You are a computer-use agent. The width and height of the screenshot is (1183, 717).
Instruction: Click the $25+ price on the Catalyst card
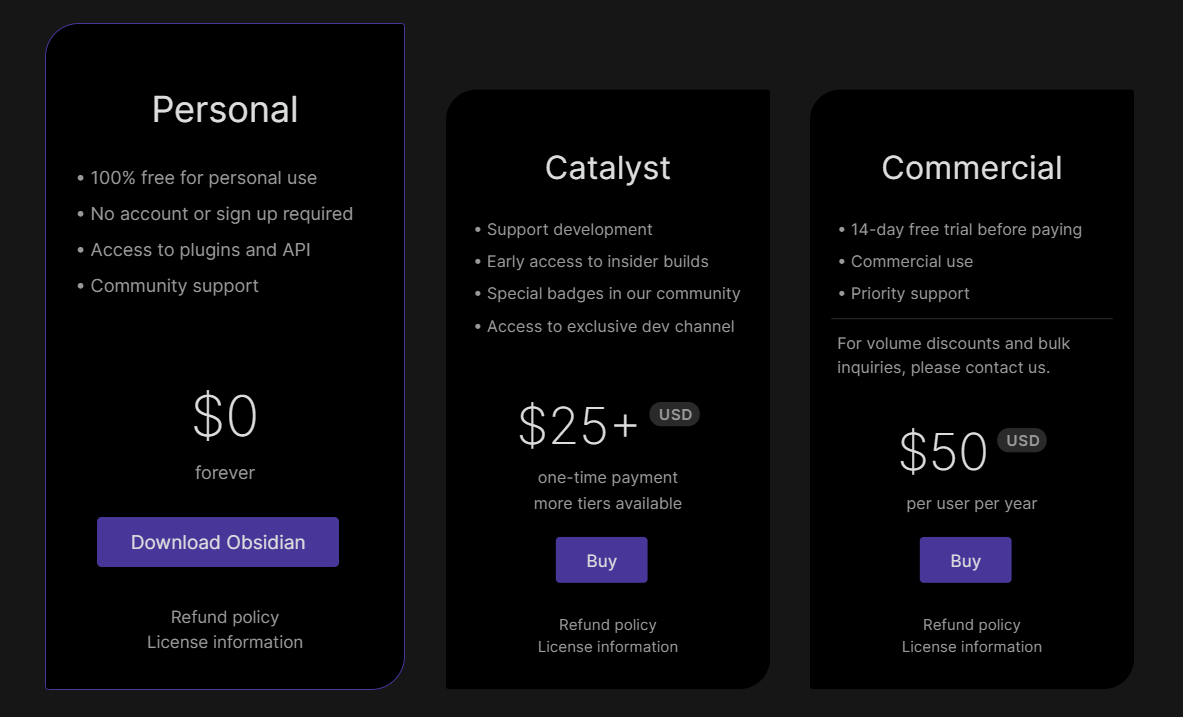[578, 427]
